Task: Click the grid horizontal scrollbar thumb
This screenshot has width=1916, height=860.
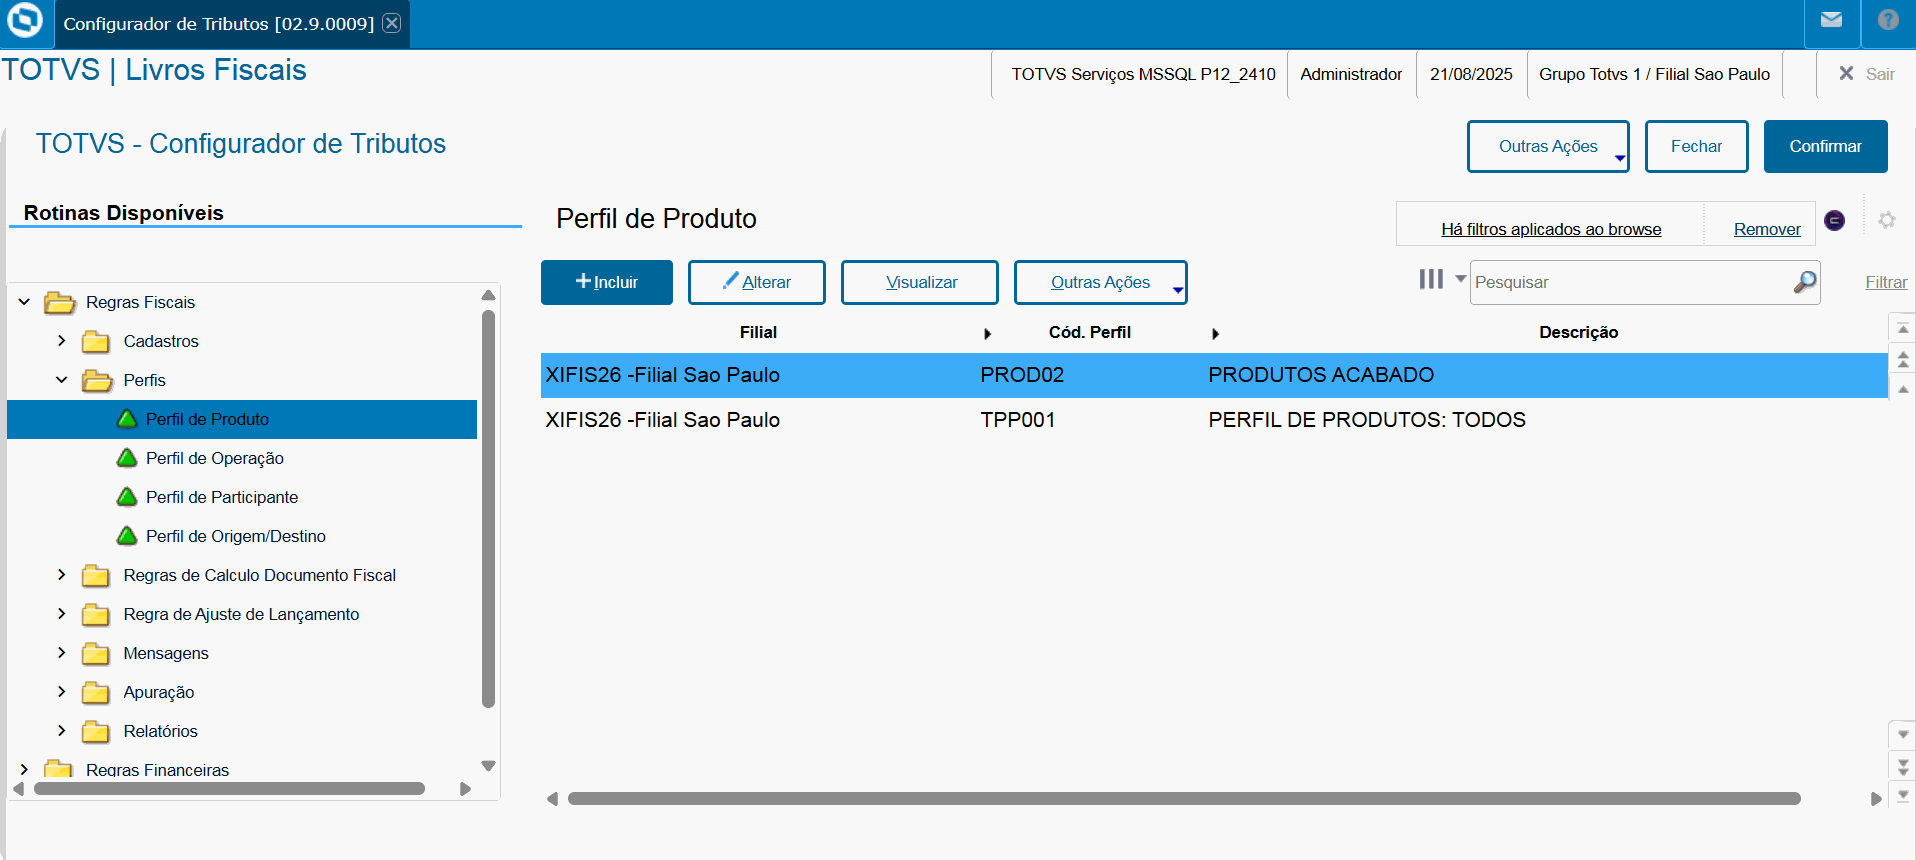Action: tap(1184, 799)
